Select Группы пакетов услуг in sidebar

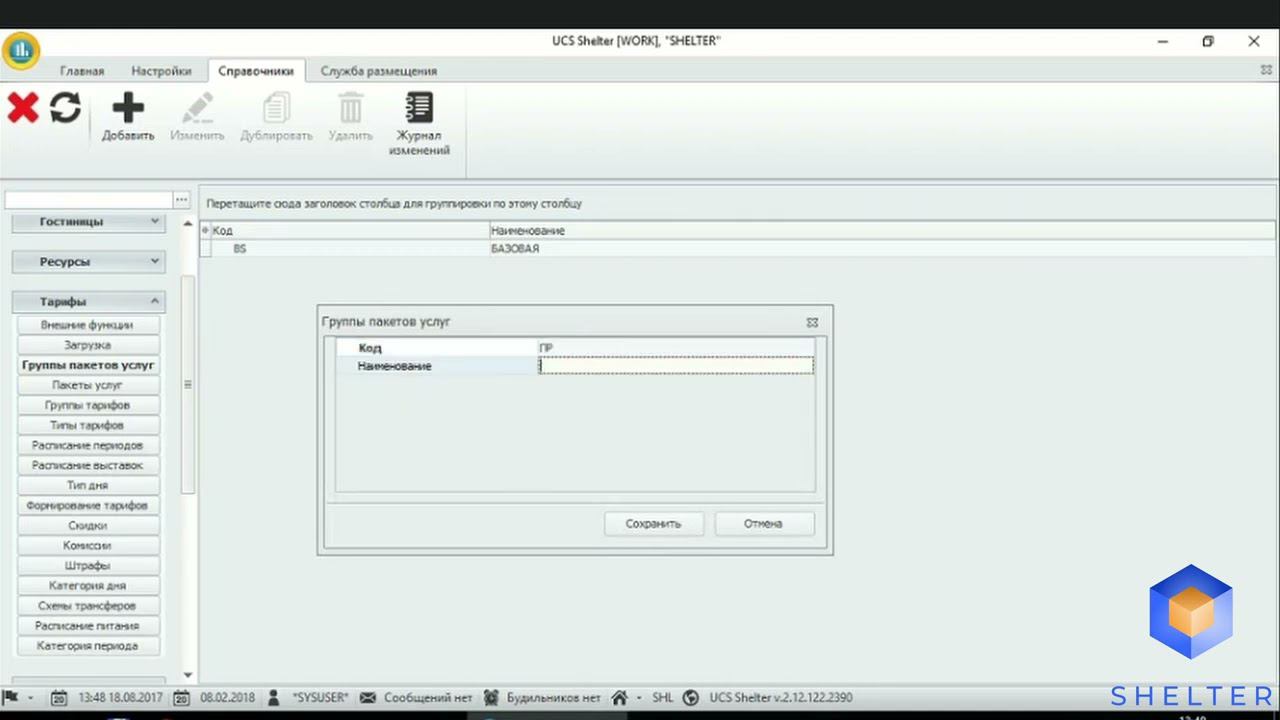pyautogui.click(x=87, y=365)
